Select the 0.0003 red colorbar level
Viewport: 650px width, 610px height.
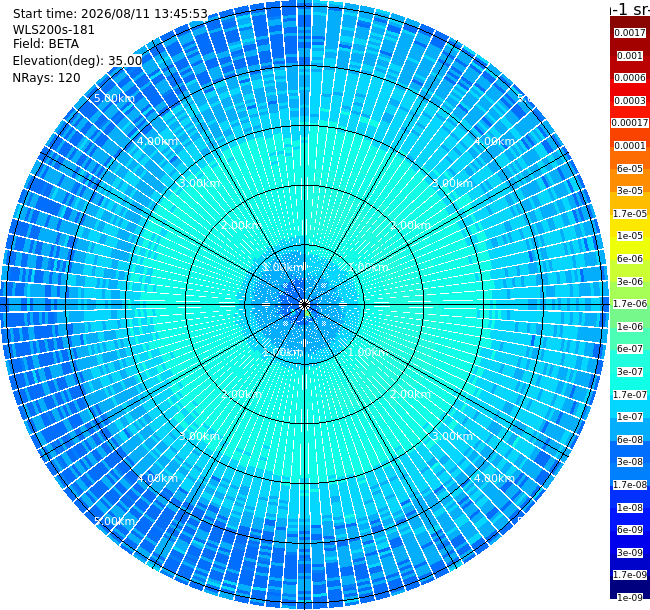pyautogui.click(x=630, y=101)
